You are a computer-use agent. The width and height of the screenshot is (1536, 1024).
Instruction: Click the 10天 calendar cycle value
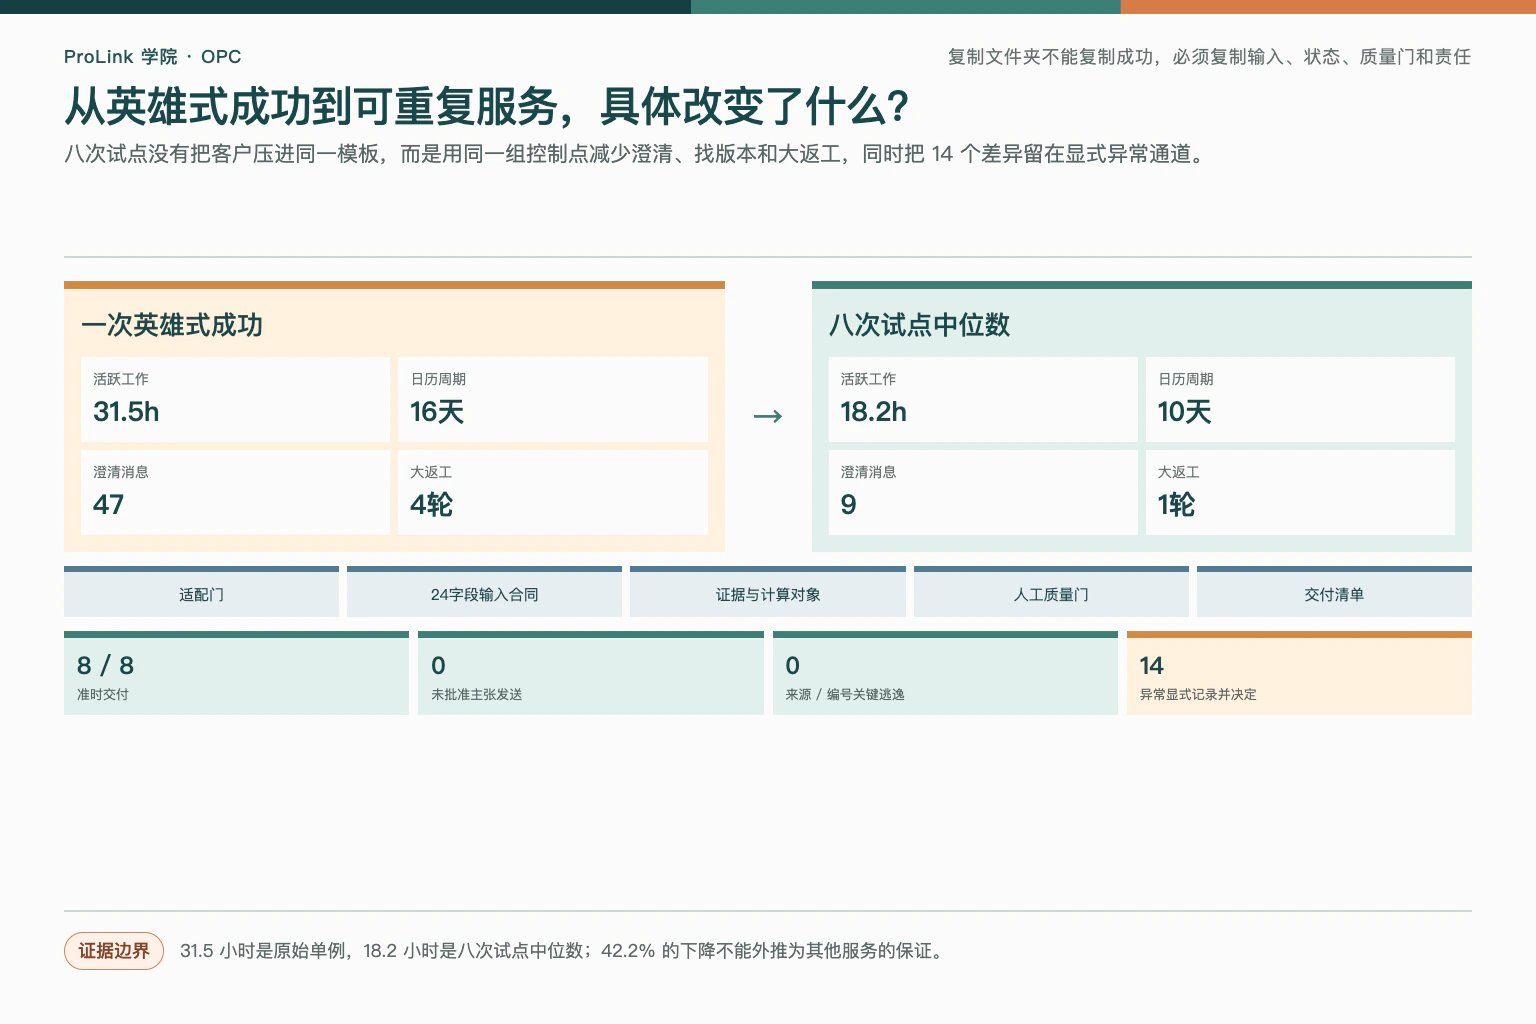click(1184, 412)
